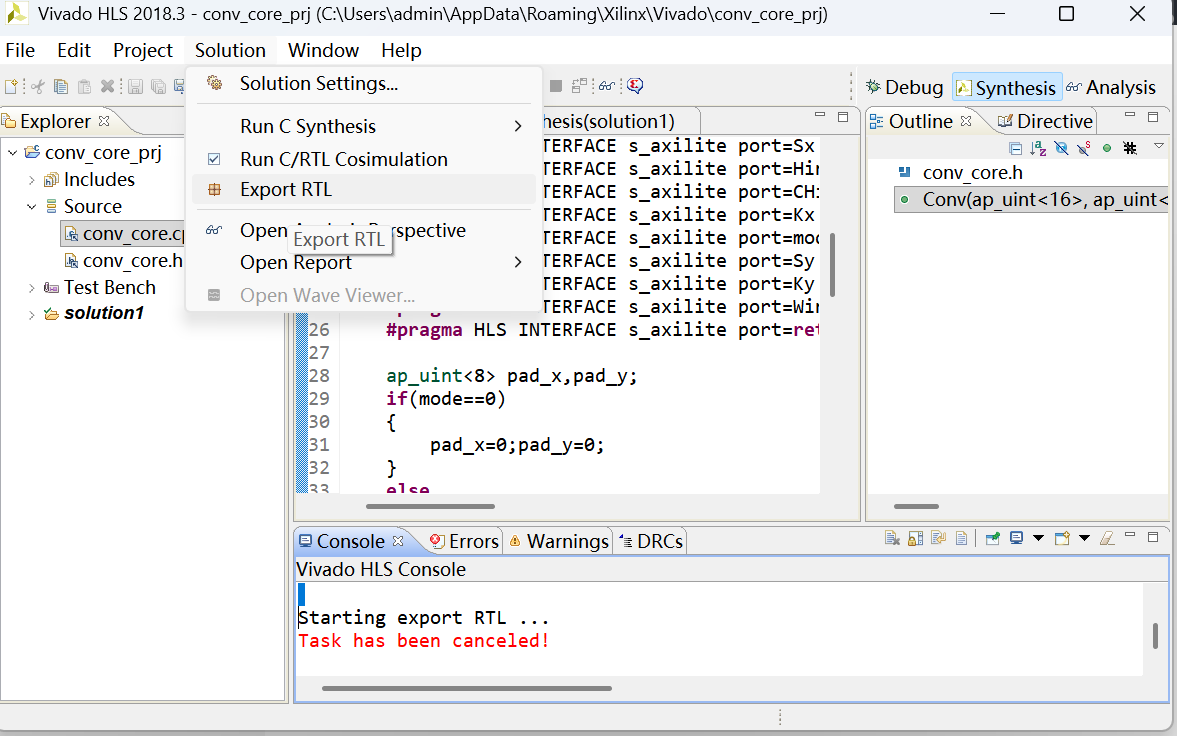Select conv_core.cpp in the Explorer Source folder
This screenshot has width=1177, height=736.
[123, 234]
